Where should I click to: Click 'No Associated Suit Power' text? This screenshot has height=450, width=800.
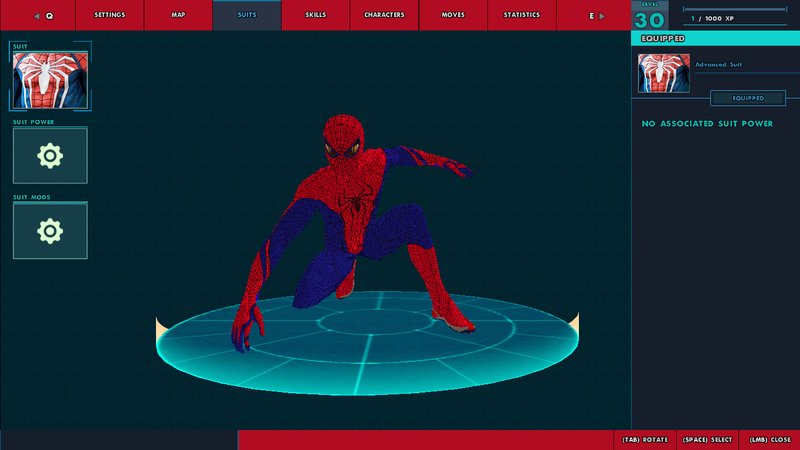point(707,123)
